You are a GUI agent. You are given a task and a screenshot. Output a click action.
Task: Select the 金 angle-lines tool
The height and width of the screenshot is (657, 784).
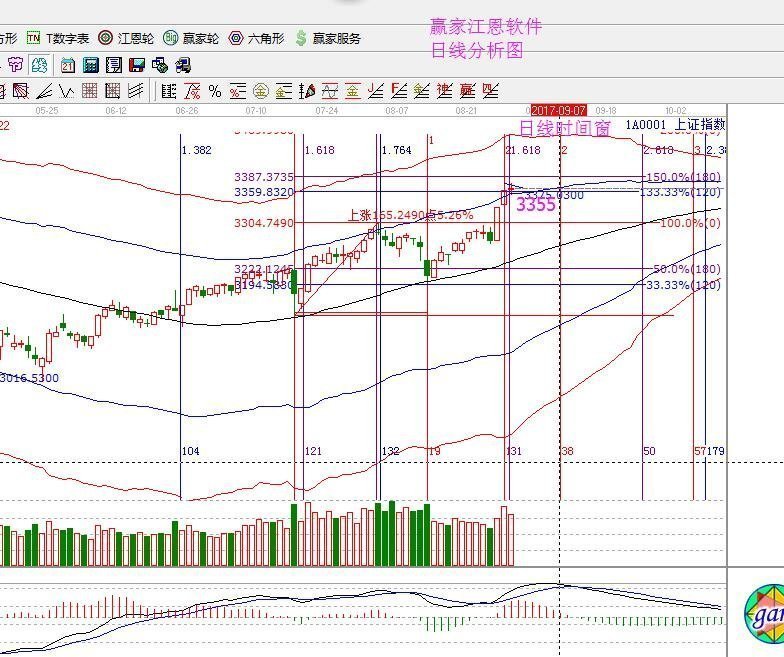click(x=422, y=91)
